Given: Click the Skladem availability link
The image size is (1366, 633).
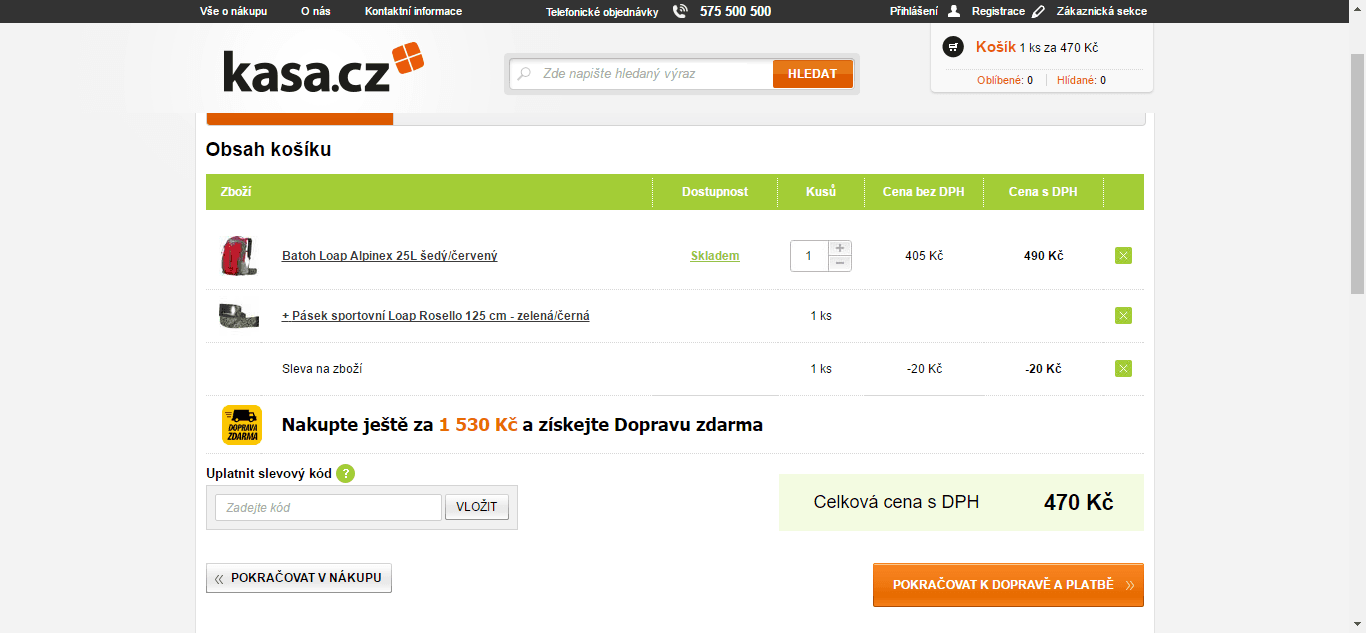Looking at the screenshot, I should tap(715, 256).
